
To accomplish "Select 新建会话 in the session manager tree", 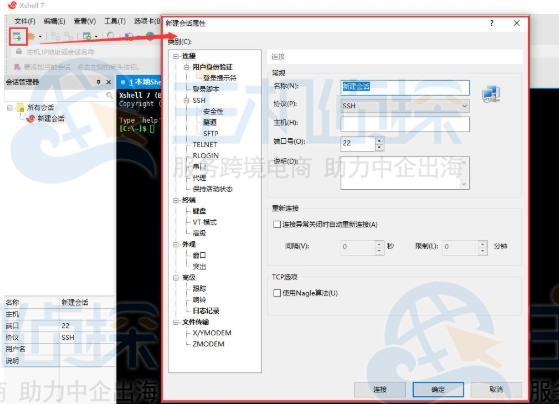I will (x=51, y=118).
